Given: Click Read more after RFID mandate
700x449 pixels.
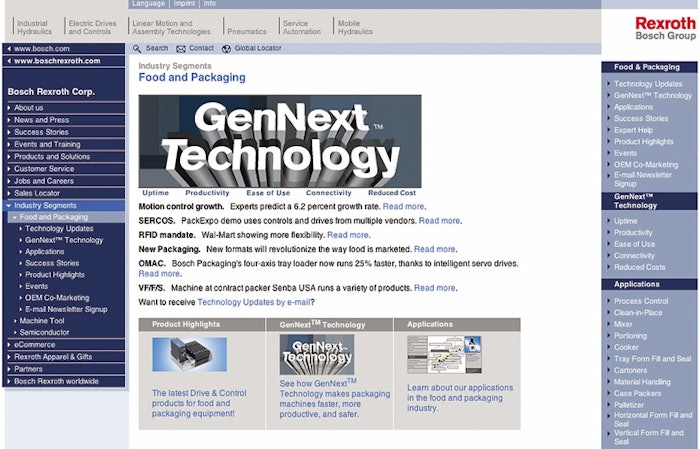Looking at the screenshot, I should (x=348, y=235).
